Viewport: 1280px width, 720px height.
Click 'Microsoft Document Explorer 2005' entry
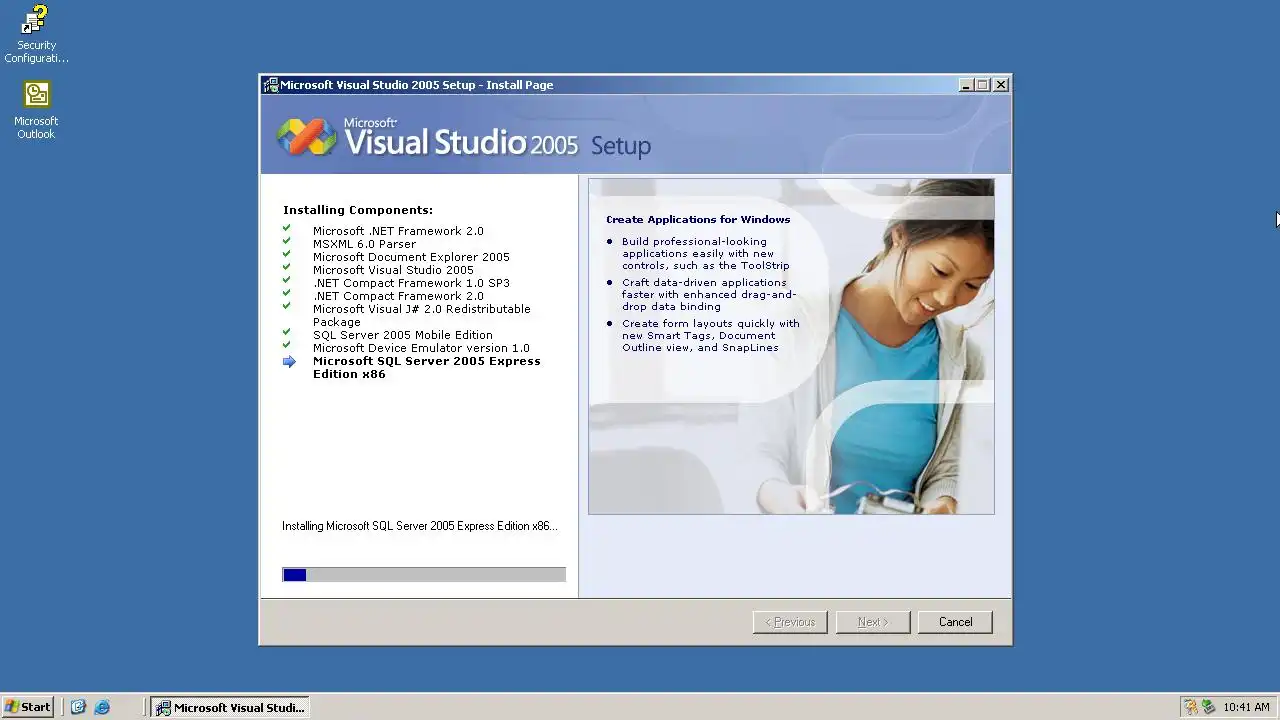pos(411,257)
